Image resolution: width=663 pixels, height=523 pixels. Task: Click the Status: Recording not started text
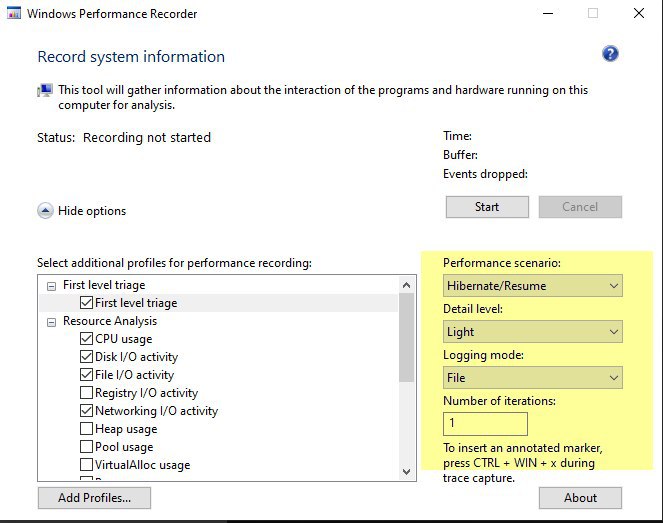pyautogui.click(x=124, y=137)
